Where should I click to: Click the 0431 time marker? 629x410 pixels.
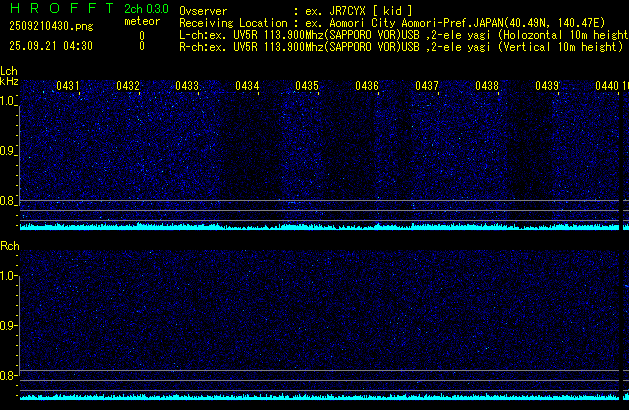coord(68,87)
